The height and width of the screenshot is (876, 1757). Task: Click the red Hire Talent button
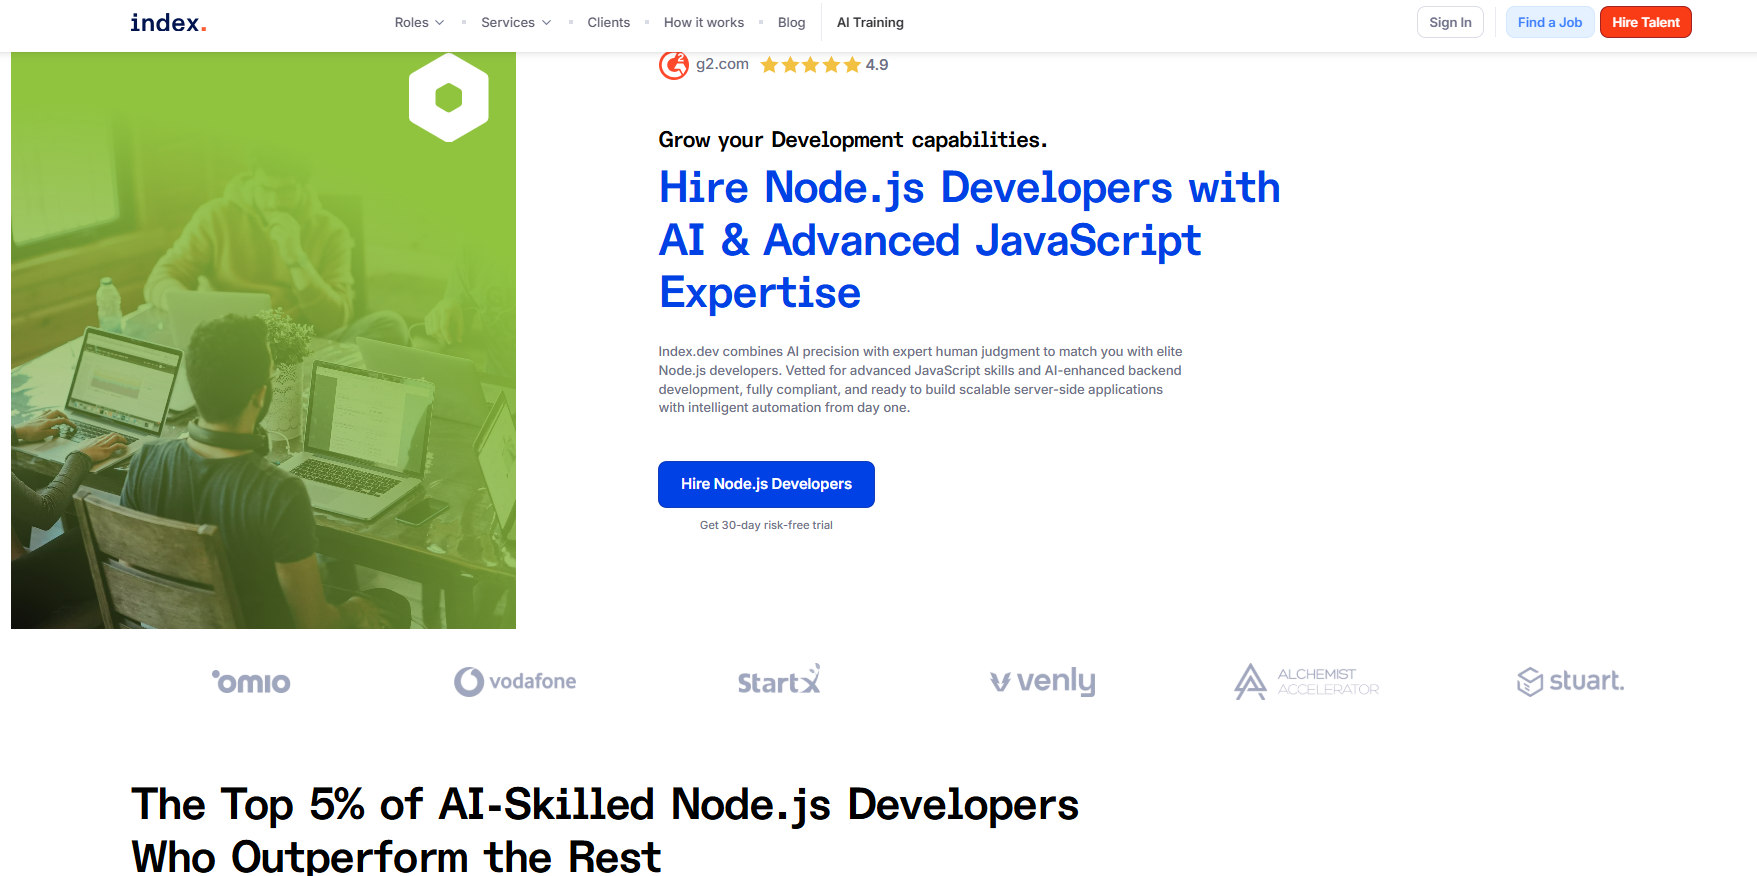point(1645,22)
